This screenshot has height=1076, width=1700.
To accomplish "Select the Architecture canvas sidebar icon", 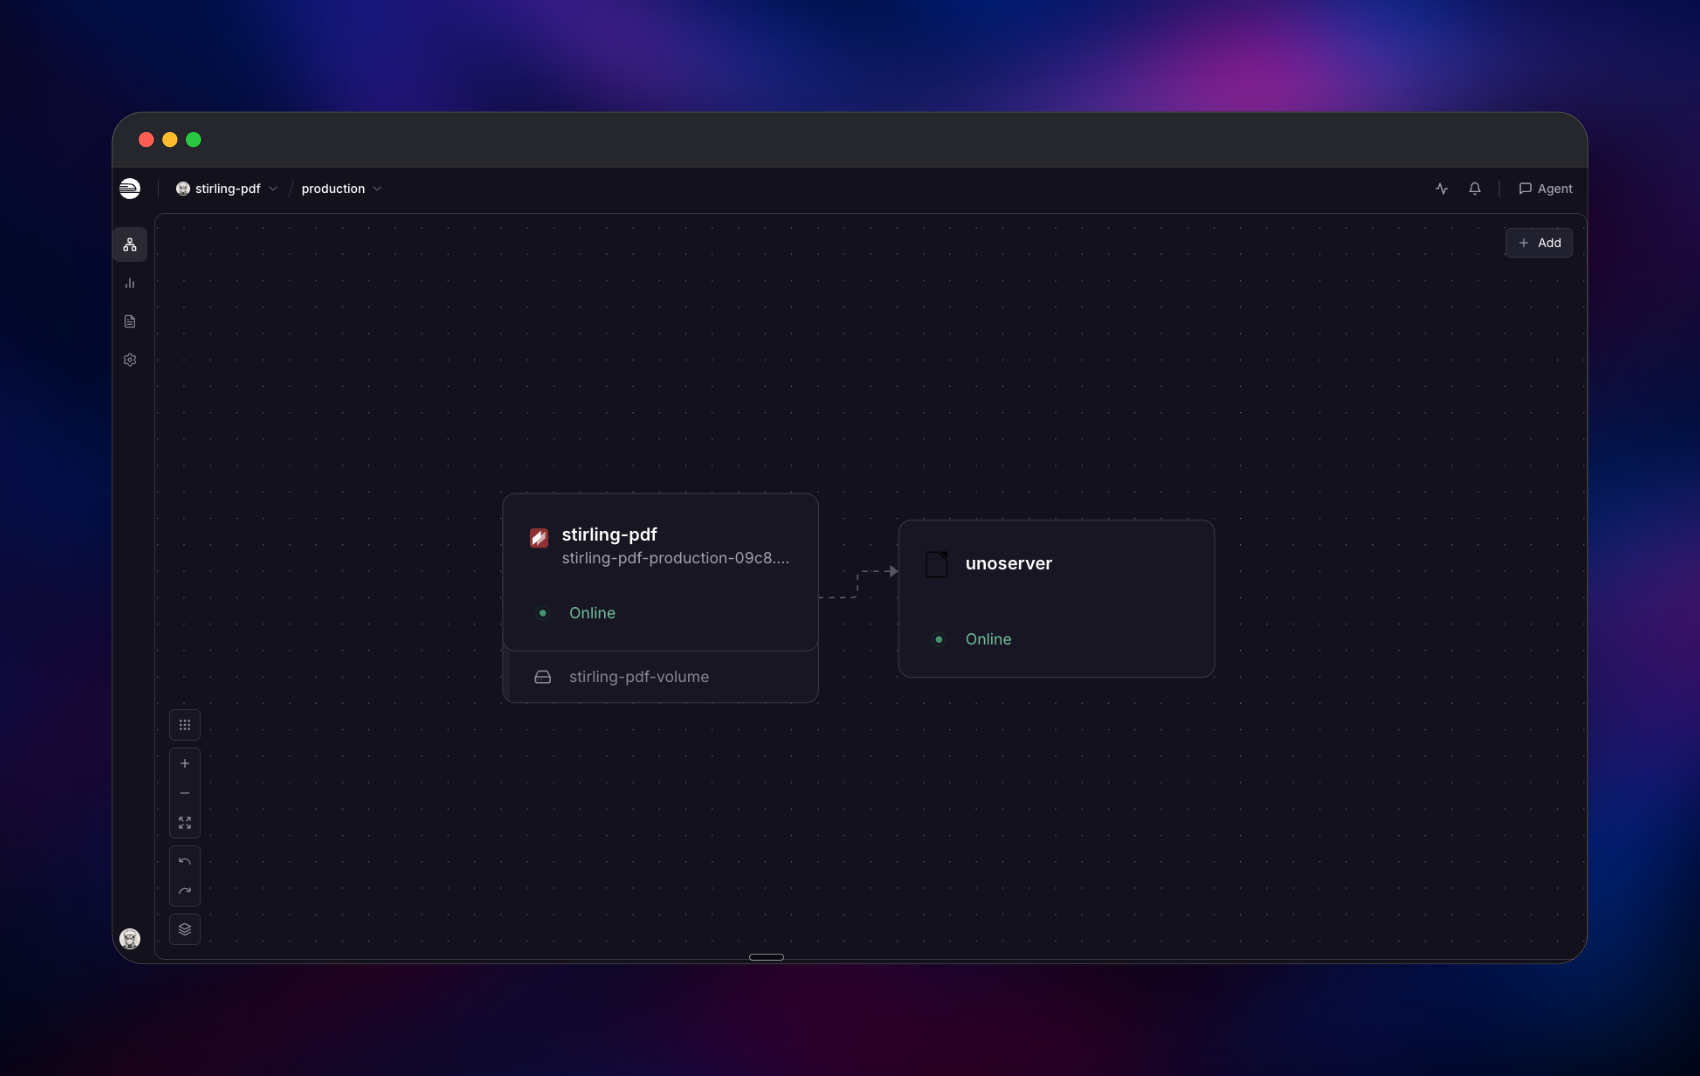I will pyautogui.click(x=130, y=245).
